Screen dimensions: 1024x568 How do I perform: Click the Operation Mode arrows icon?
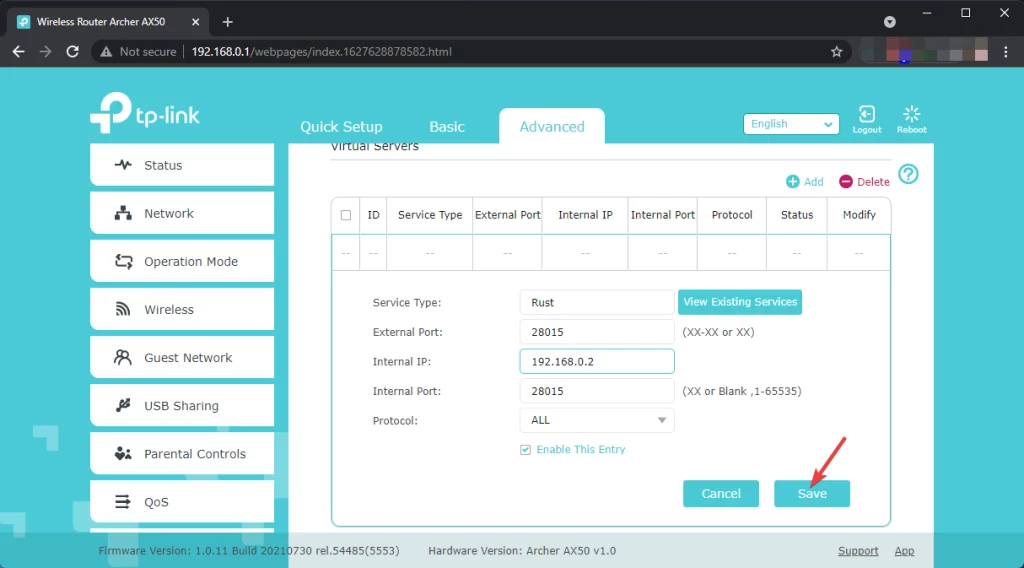(x=123, y=261)
